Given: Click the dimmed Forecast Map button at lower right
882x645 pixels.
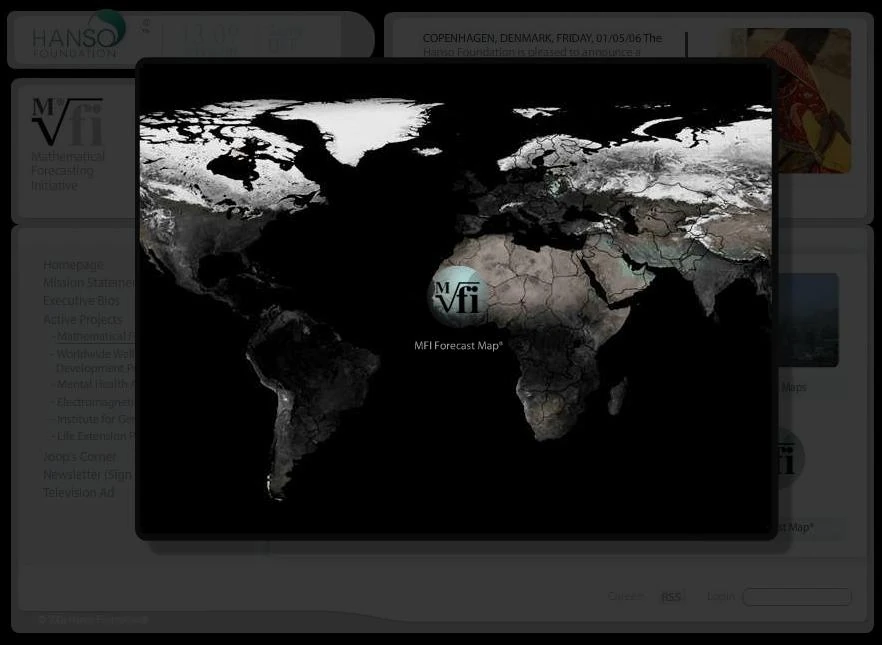Looking at the screenshot, I should pos(812,528).
